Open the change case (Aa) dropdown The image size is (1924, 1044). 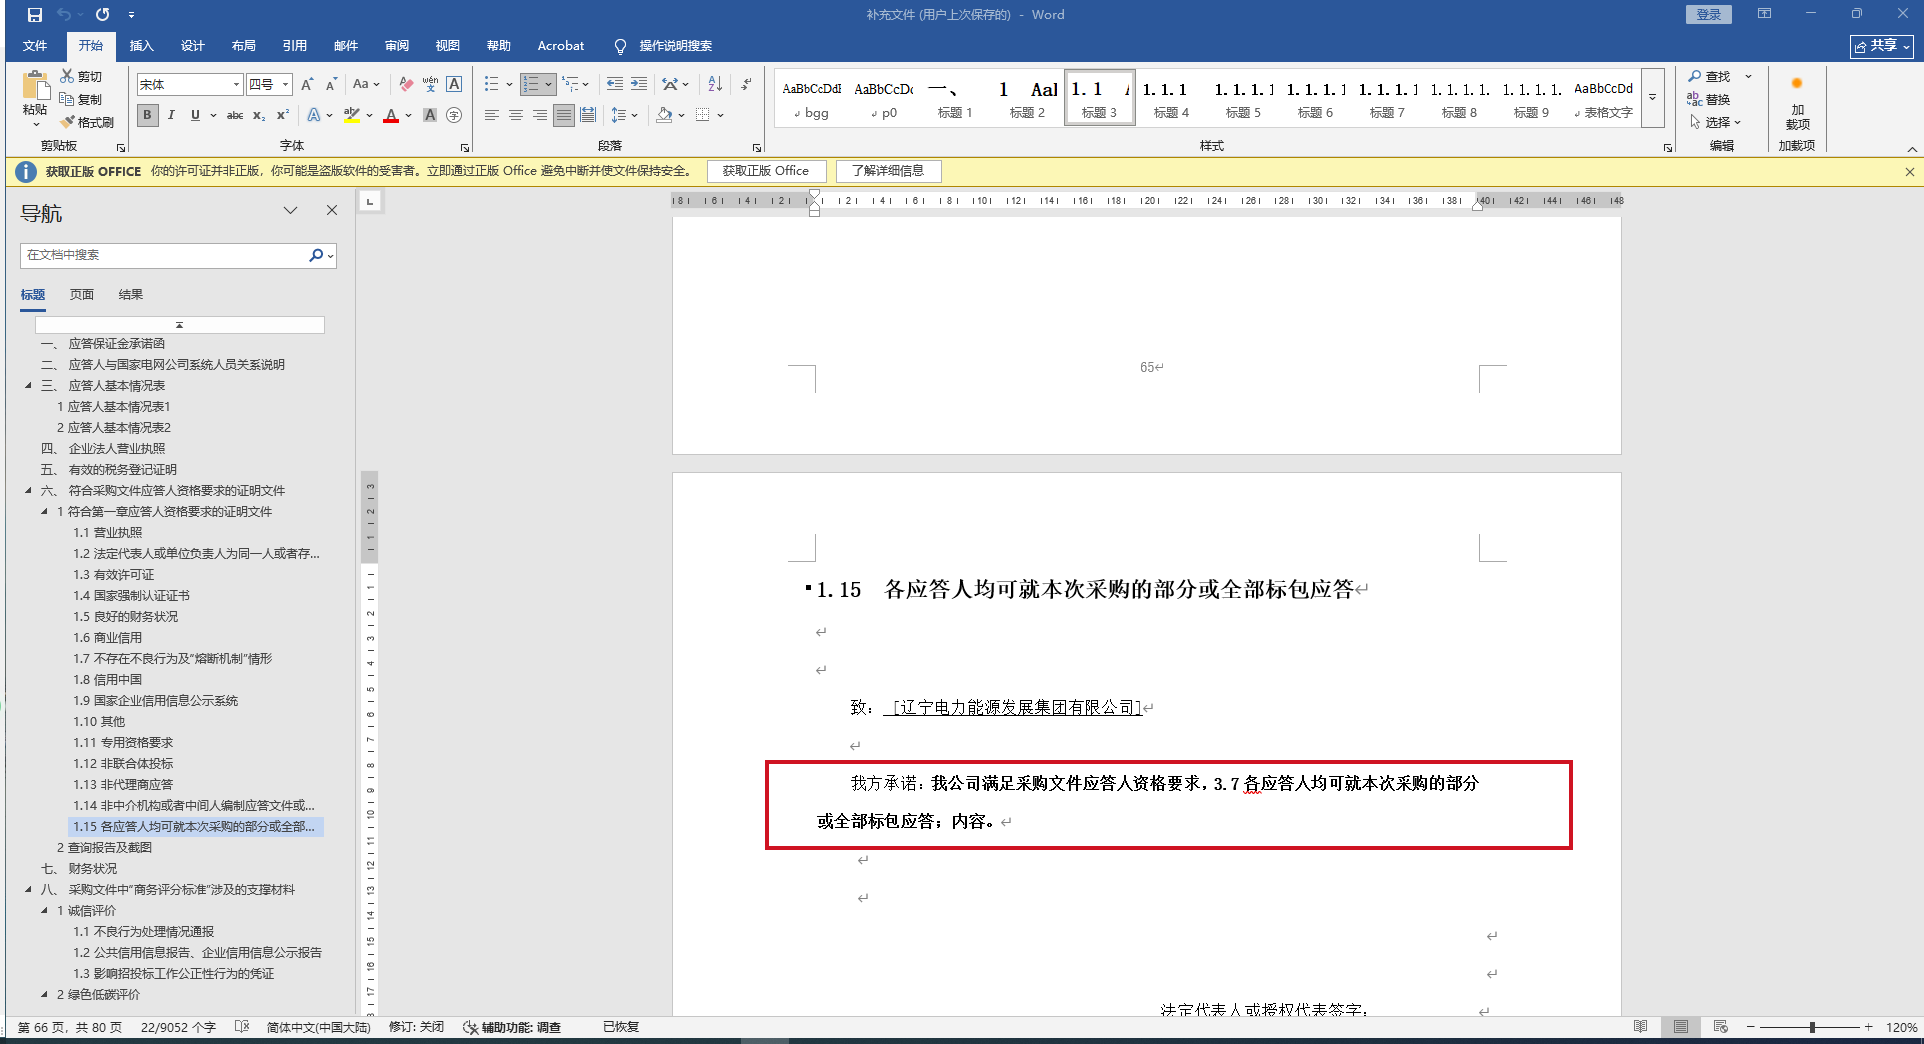coord(366,84)
